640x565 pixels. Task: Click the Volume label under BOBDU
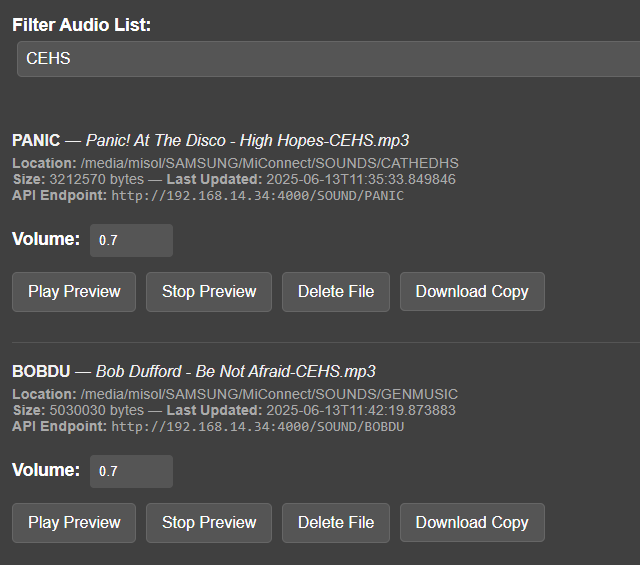(46, 470)
